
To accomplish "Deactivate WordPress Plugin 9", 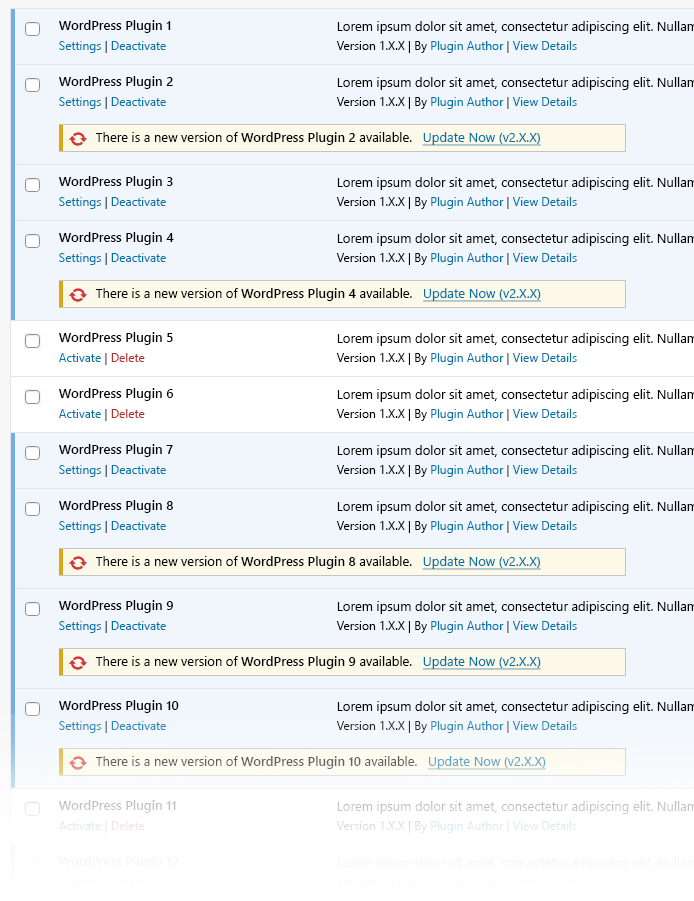I will click(138, 626).
